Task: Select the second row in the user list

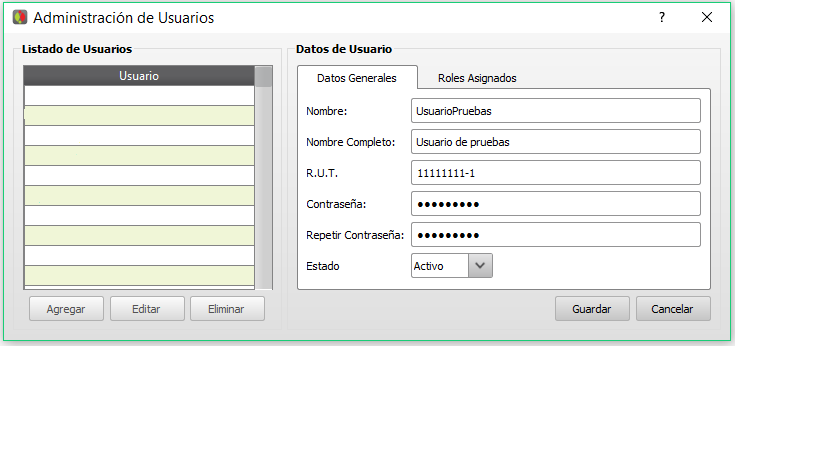Action: pyautogui.click(x=139, y=116)
